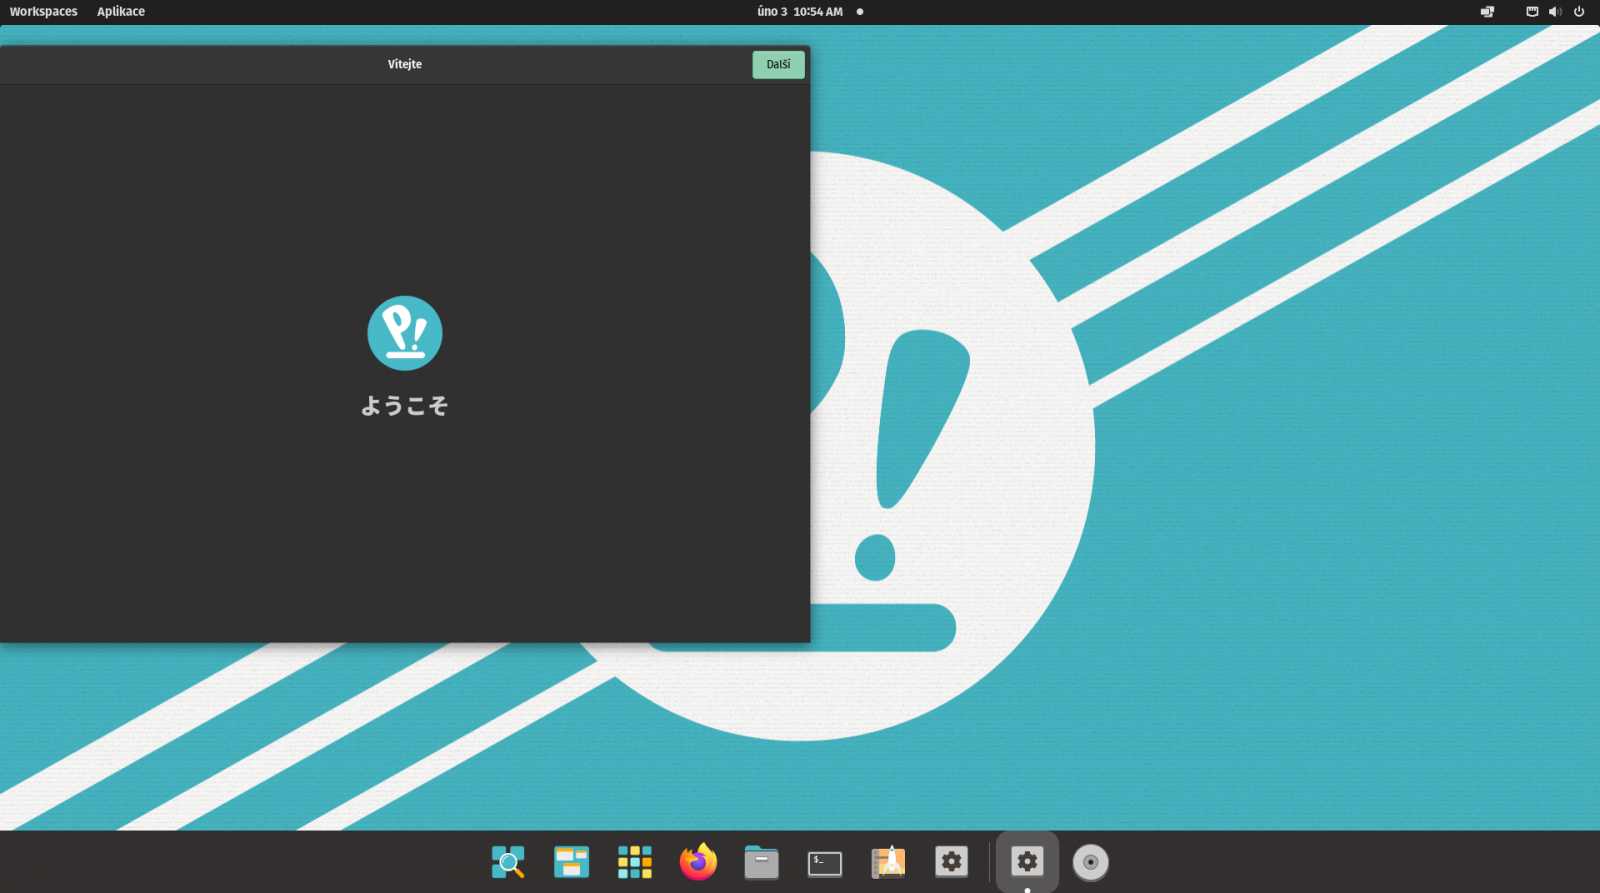Focus the running setup gear icon in the dock
Viewport: 1600px width, 893px height.
1027,861
